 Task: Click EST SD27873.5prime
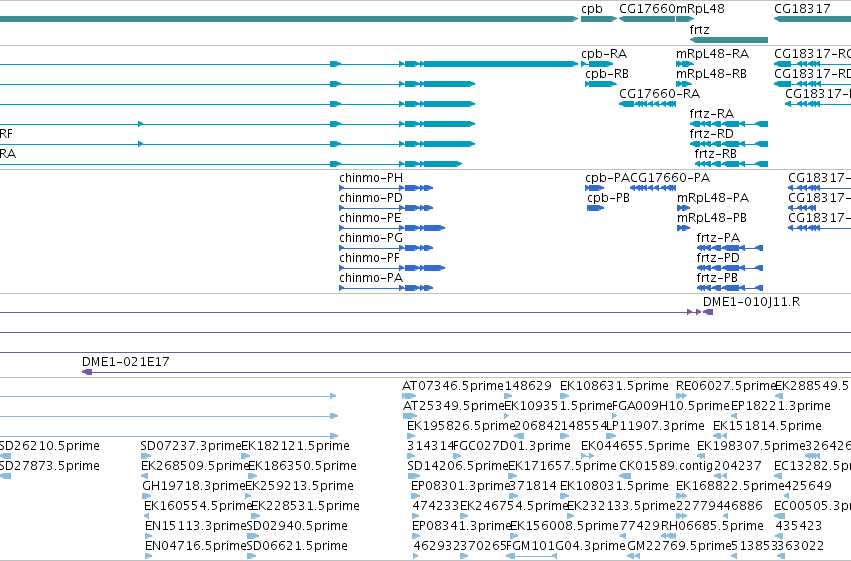pyautogui.click(x=5, y=476)
